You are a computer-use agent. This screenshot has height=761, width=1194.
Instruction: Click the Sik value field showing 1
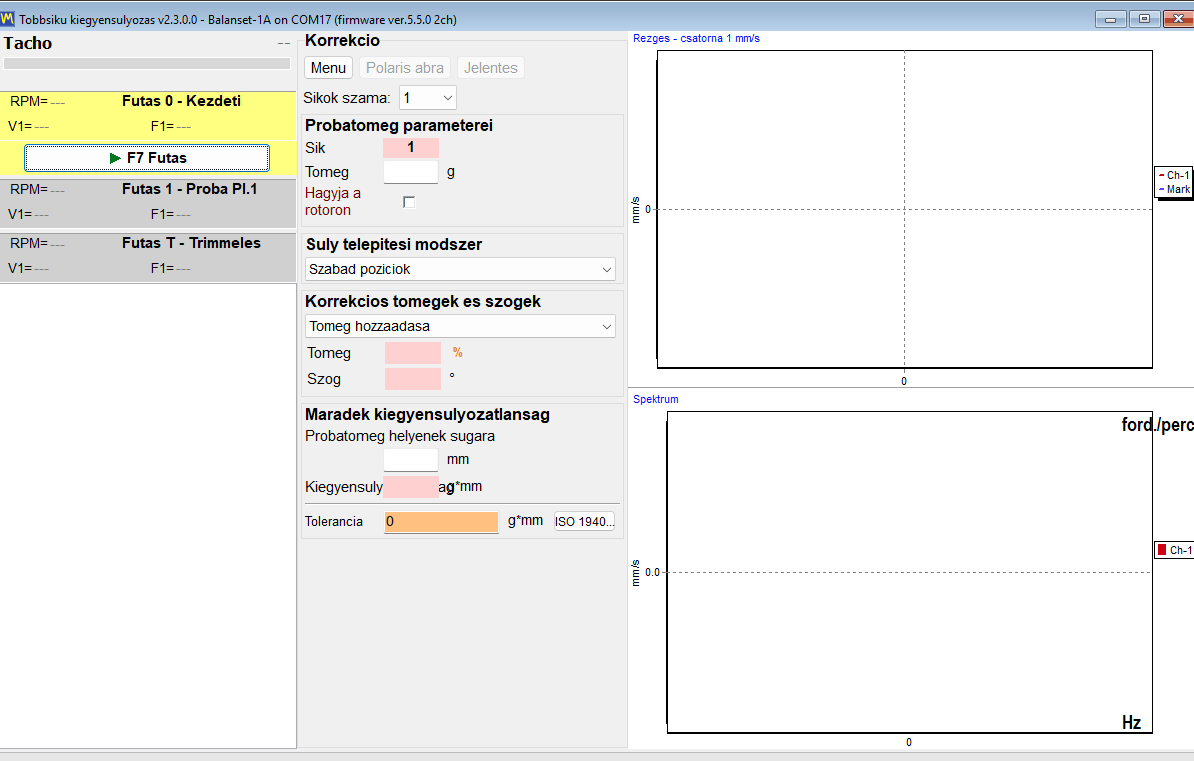pos(410,148)
